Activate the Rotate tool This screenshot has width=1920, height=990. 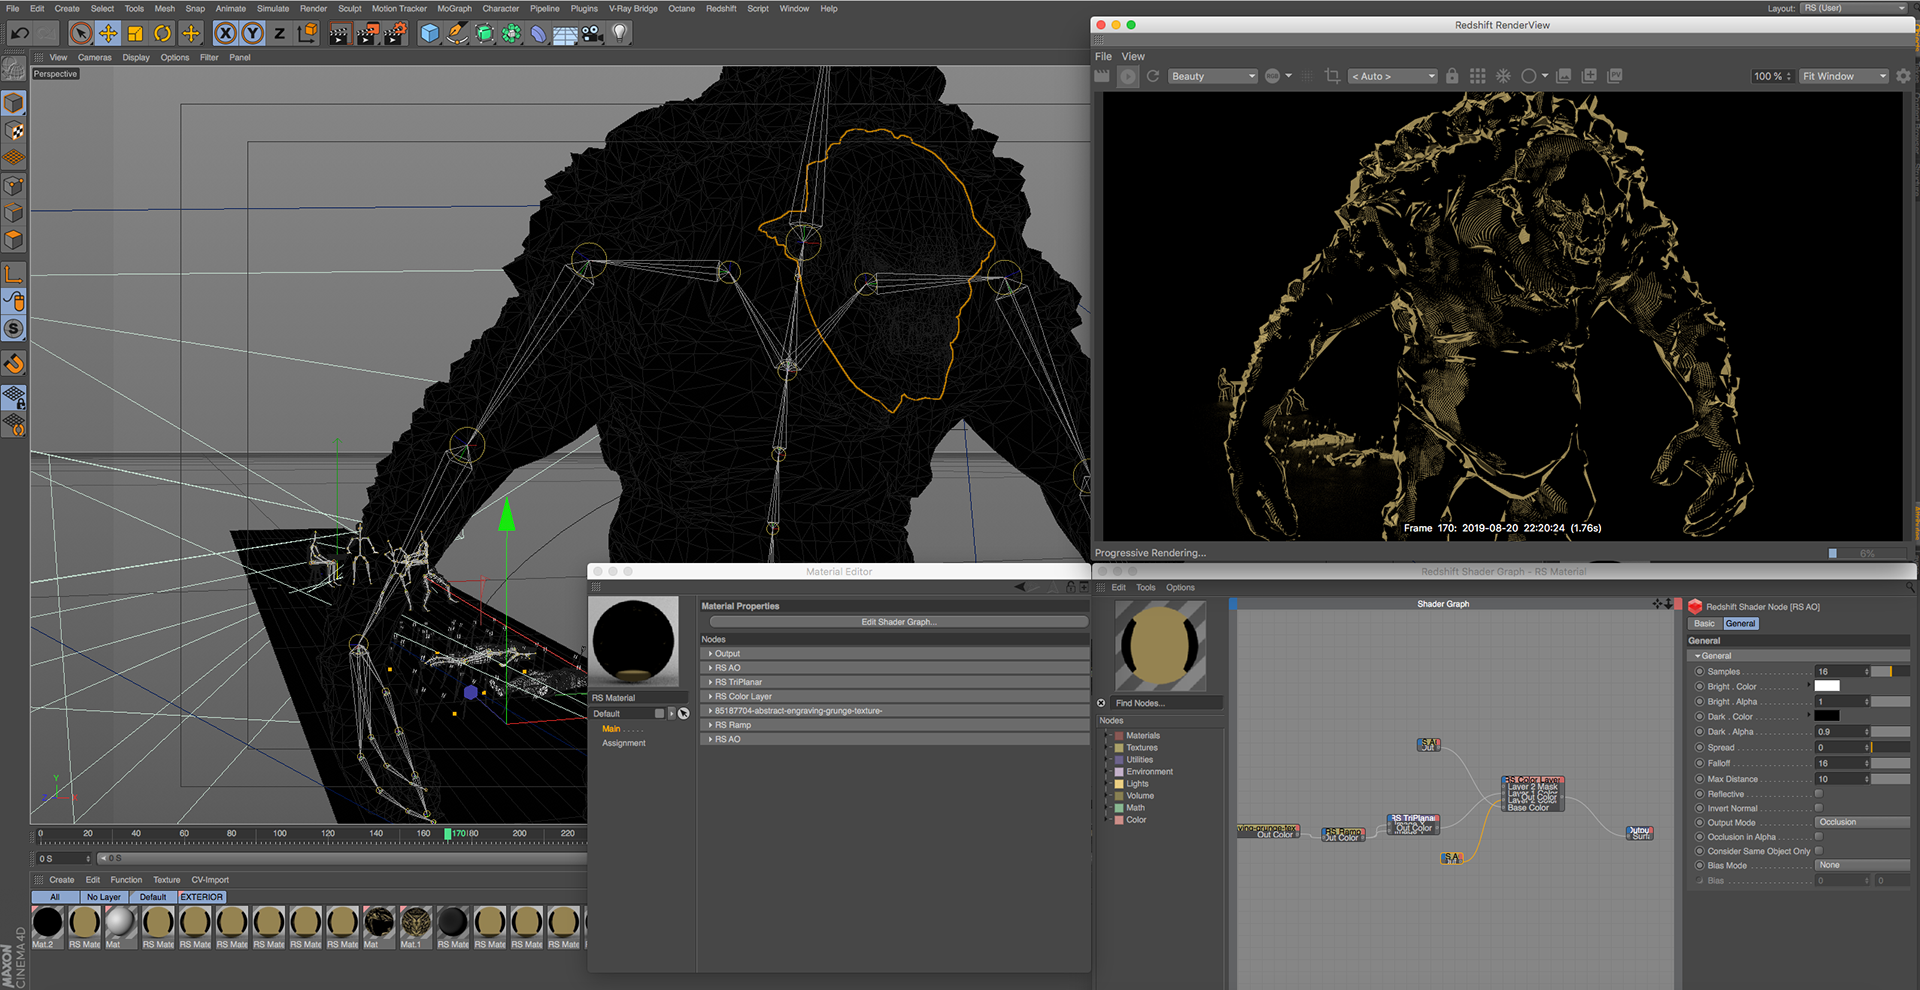pos(162,34)
